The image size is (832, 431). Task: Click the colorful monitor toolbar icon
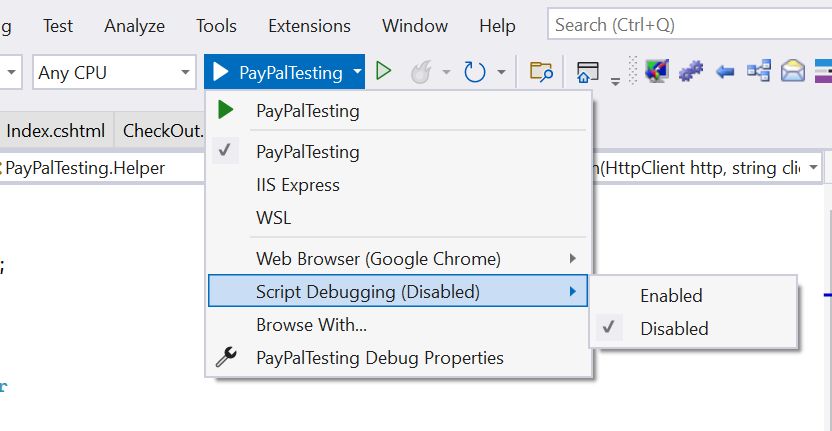pos(657,71)
